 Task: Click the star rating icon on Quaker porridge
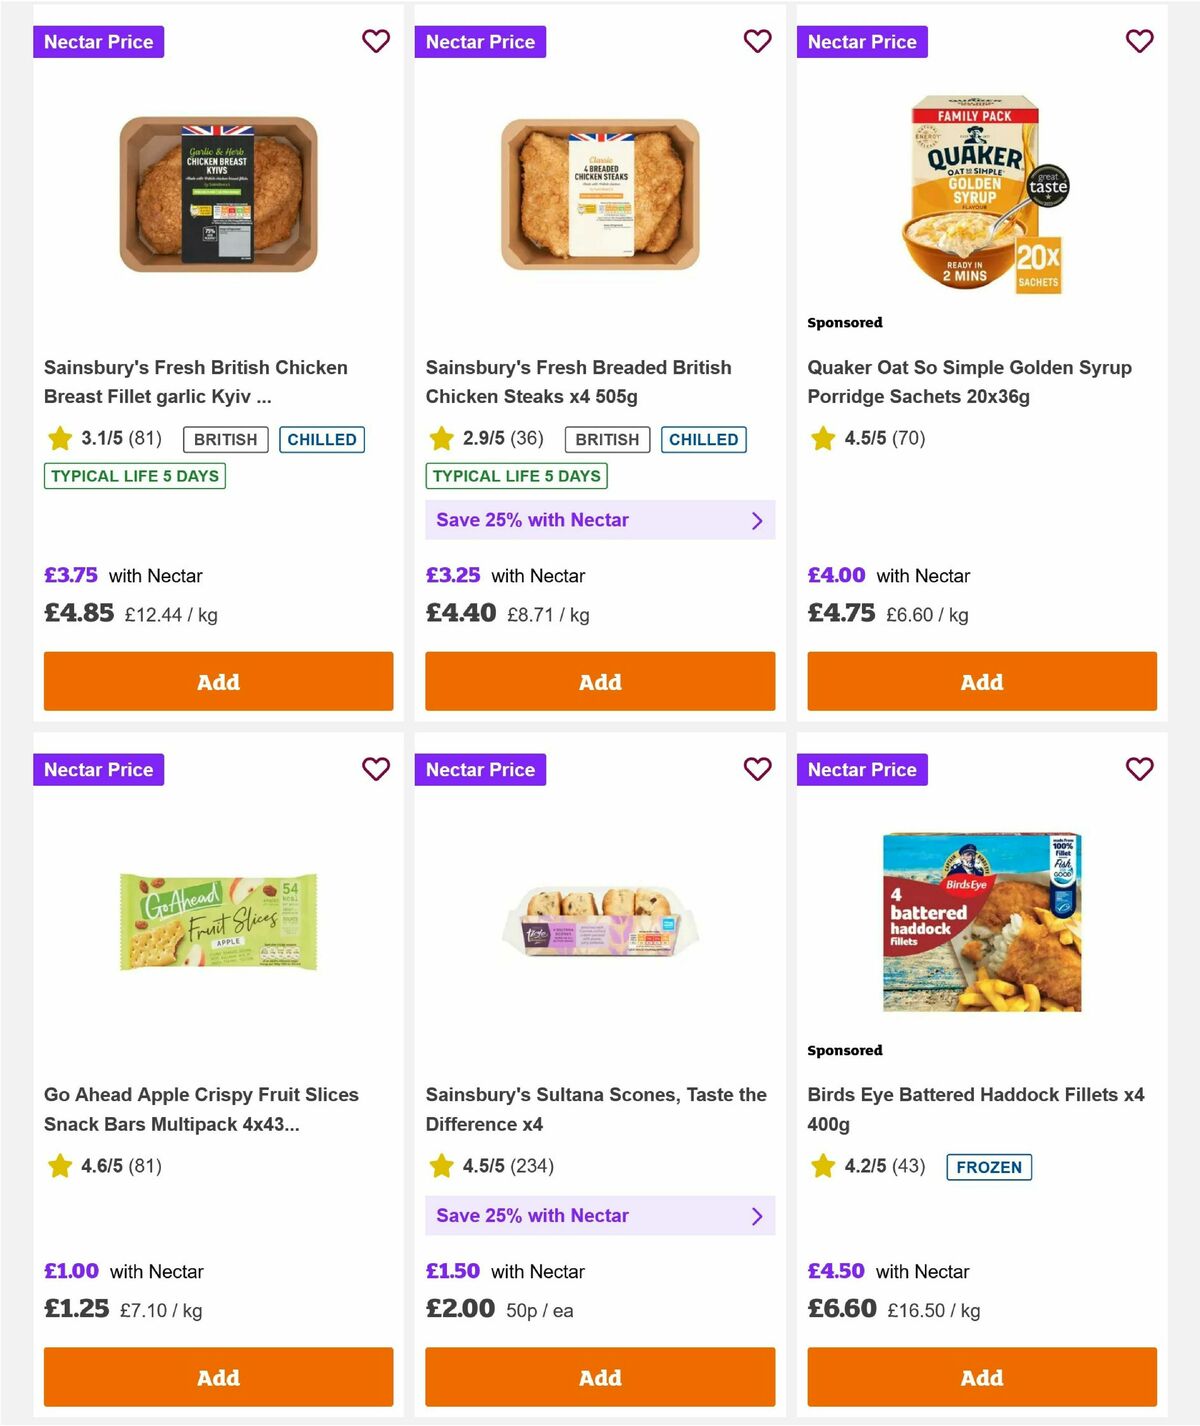823,438
